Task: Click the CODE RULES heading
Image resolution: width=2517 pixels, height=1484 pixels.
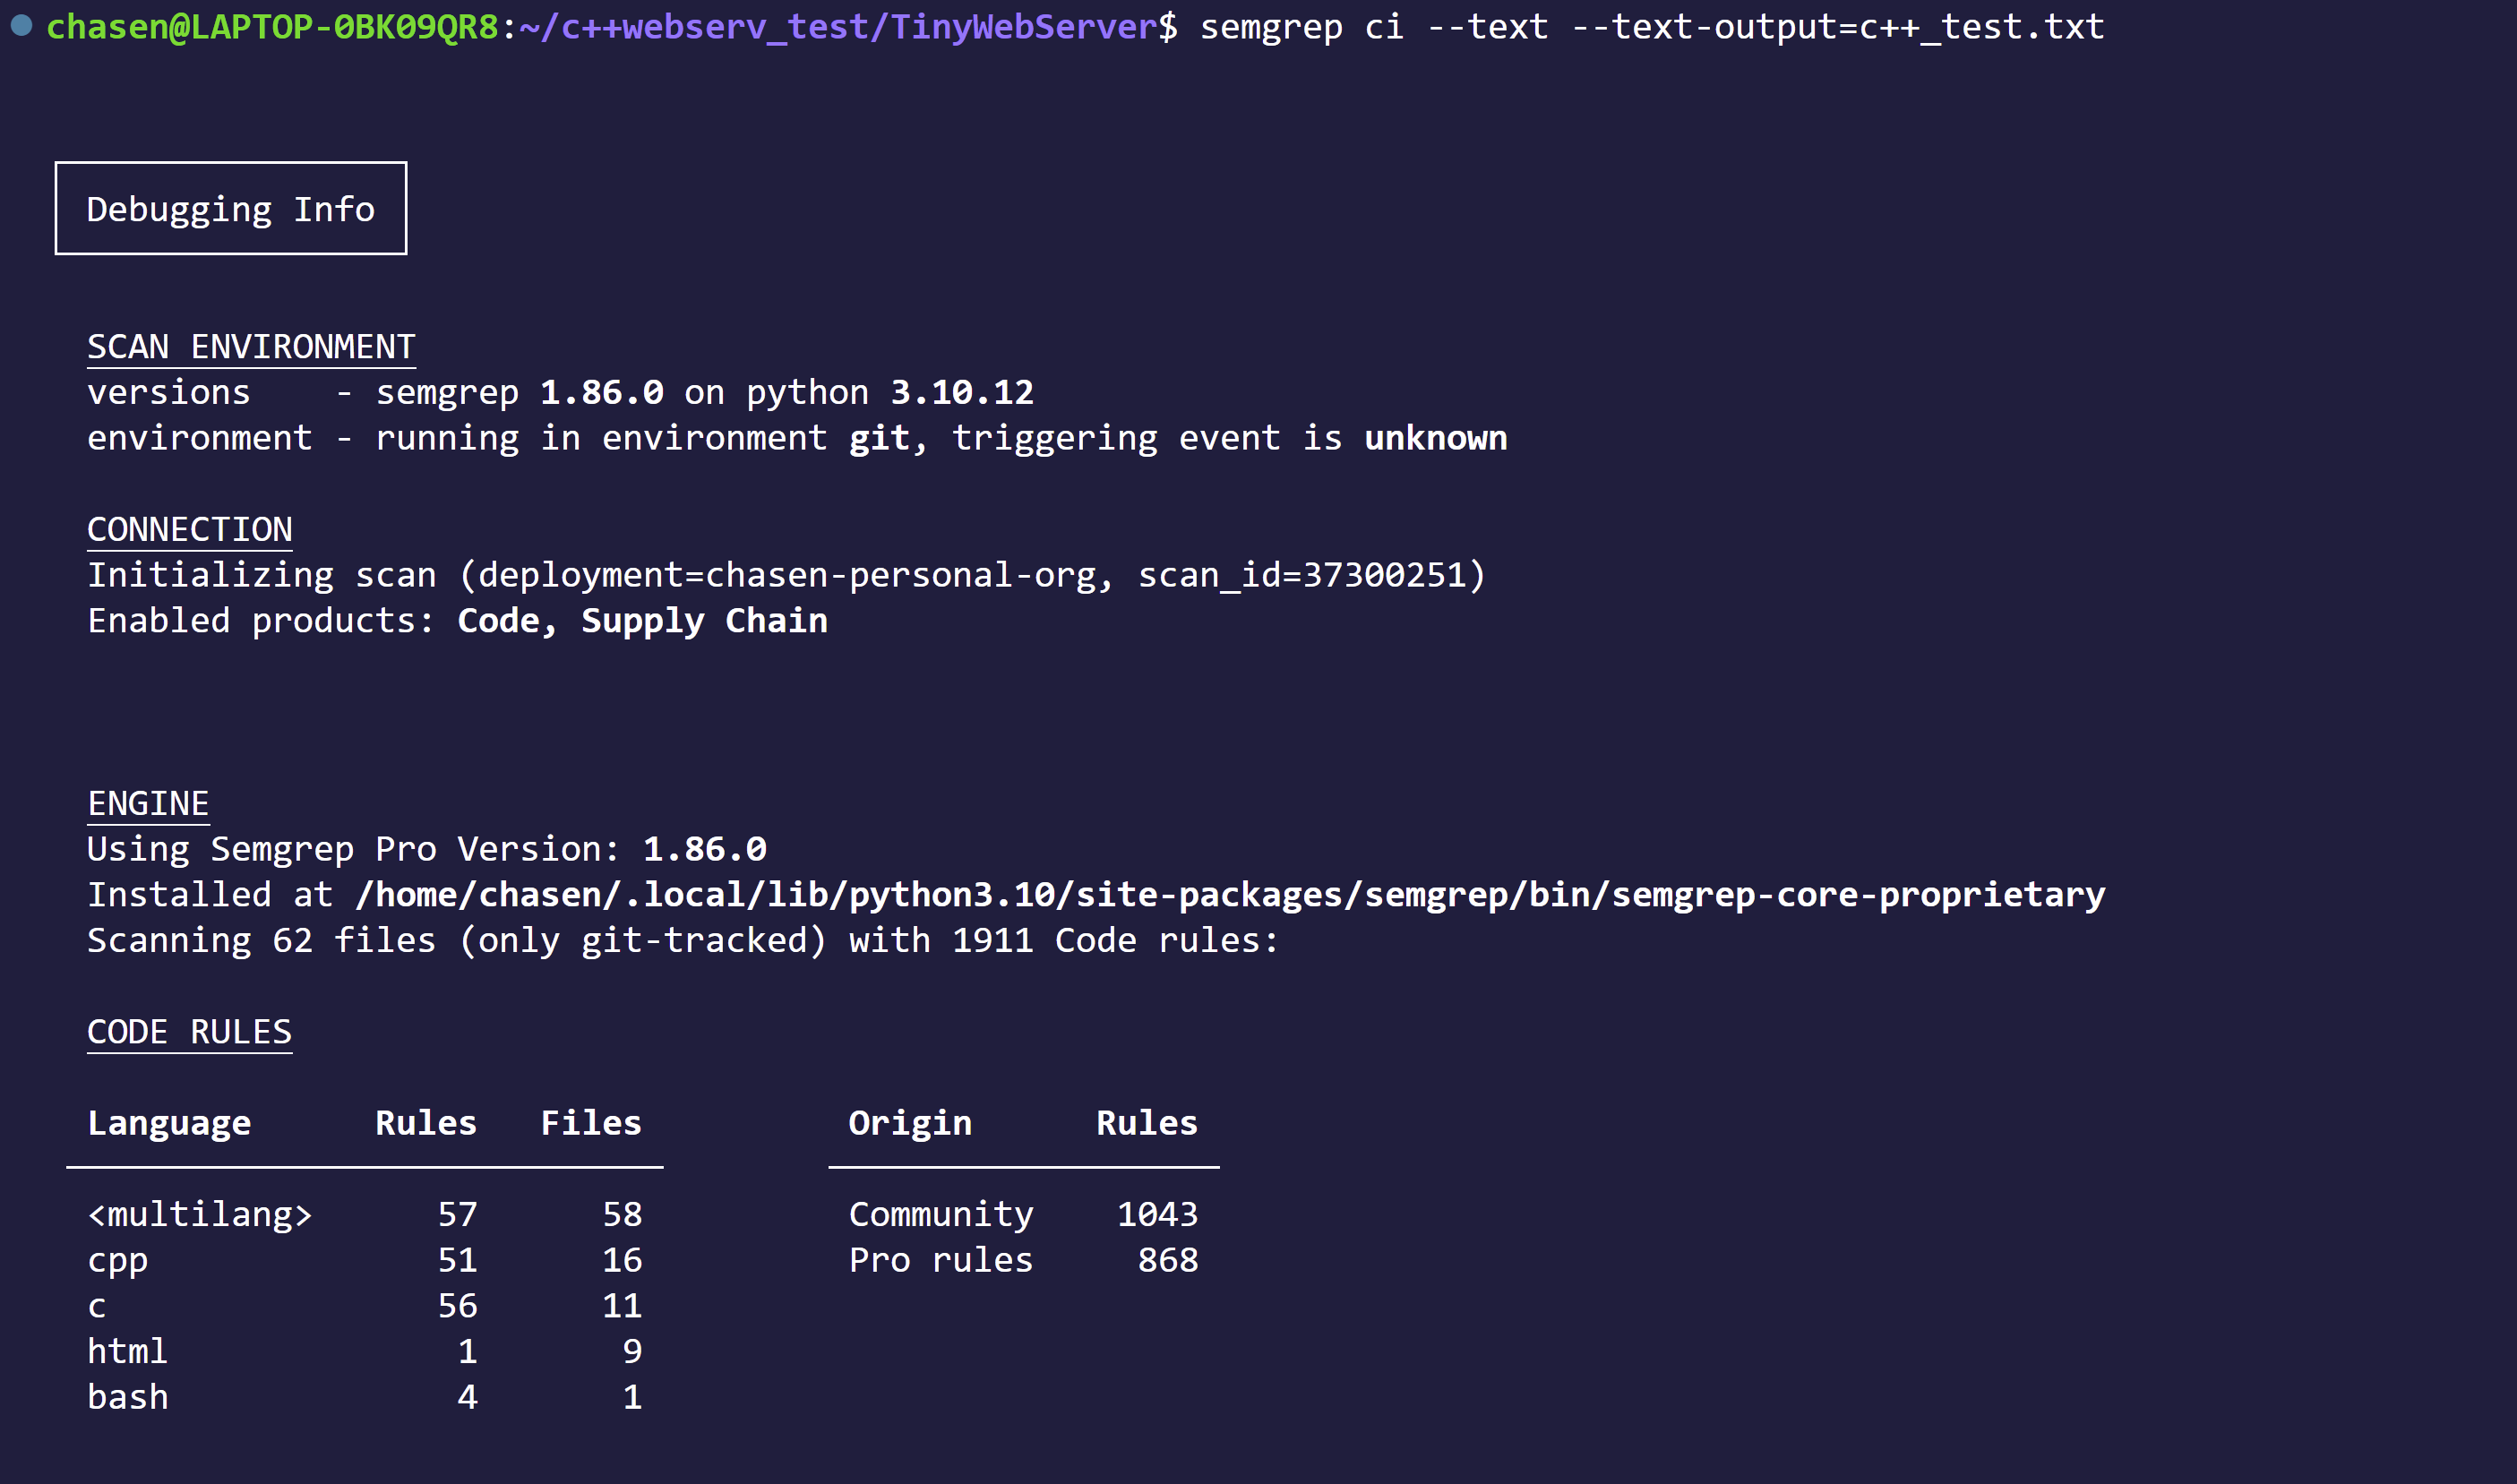Action: click(x=190, y=1032)
